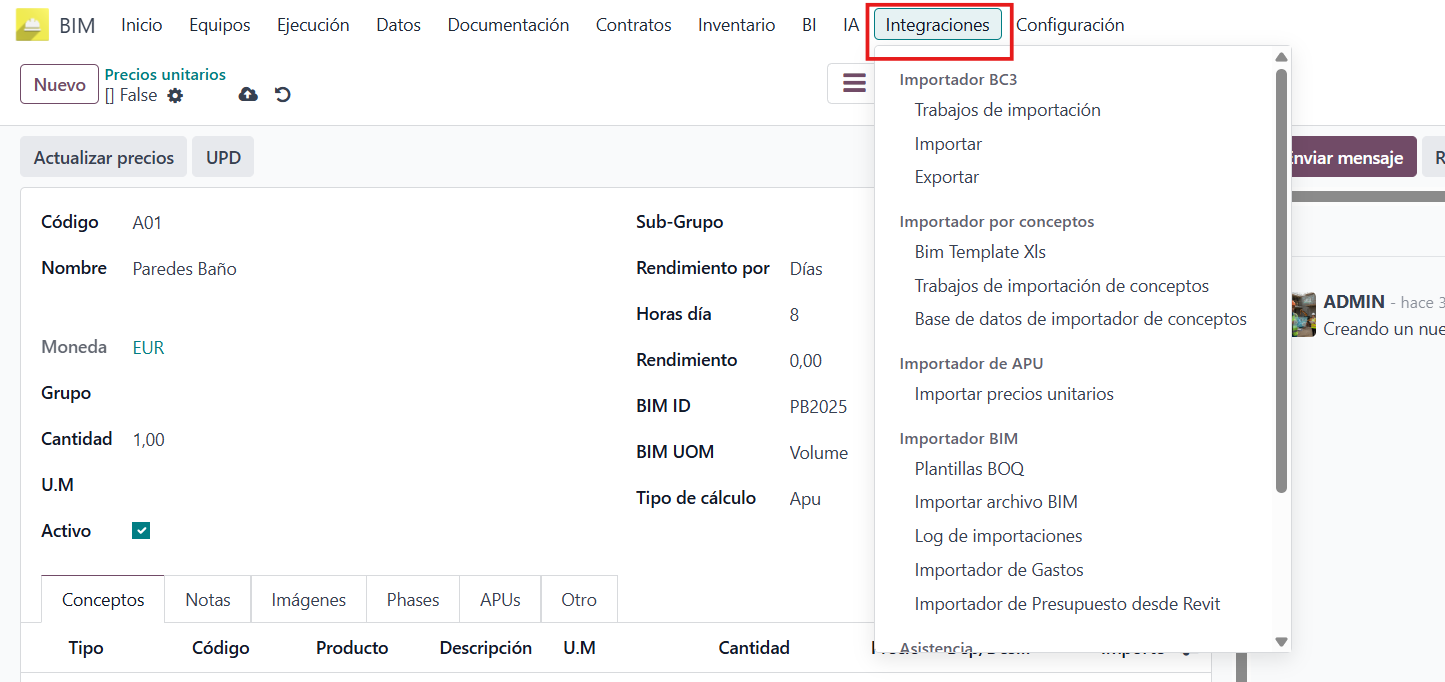Click the discard changes undo icon
This screenshot has height=682, width=1445.
[x=283, y=94]
